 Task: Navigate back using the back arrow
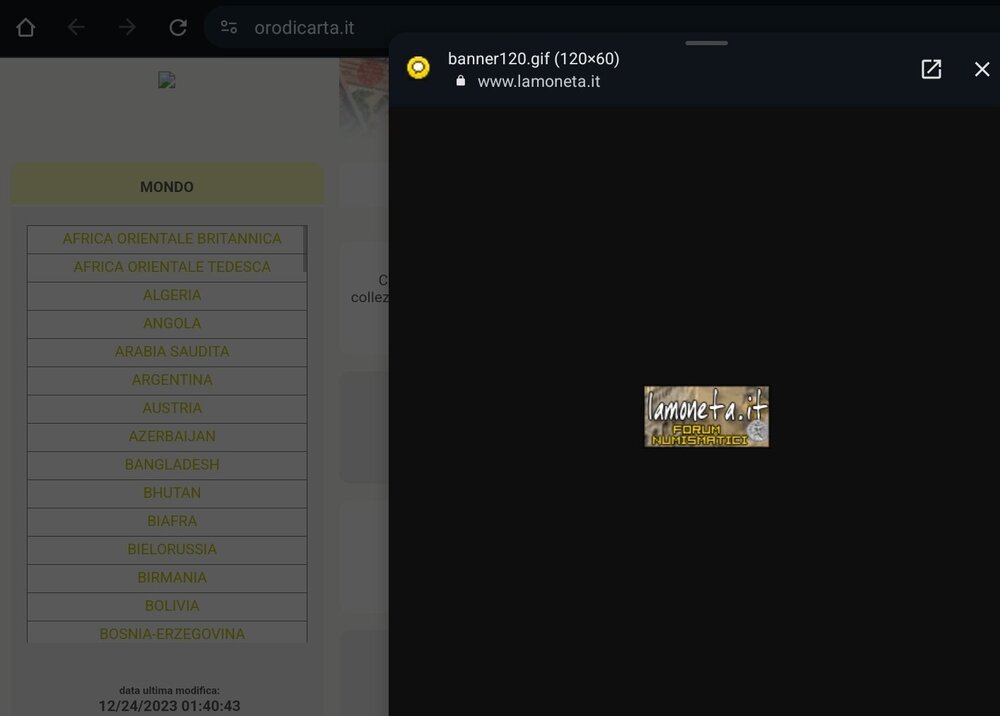(76, 27)
